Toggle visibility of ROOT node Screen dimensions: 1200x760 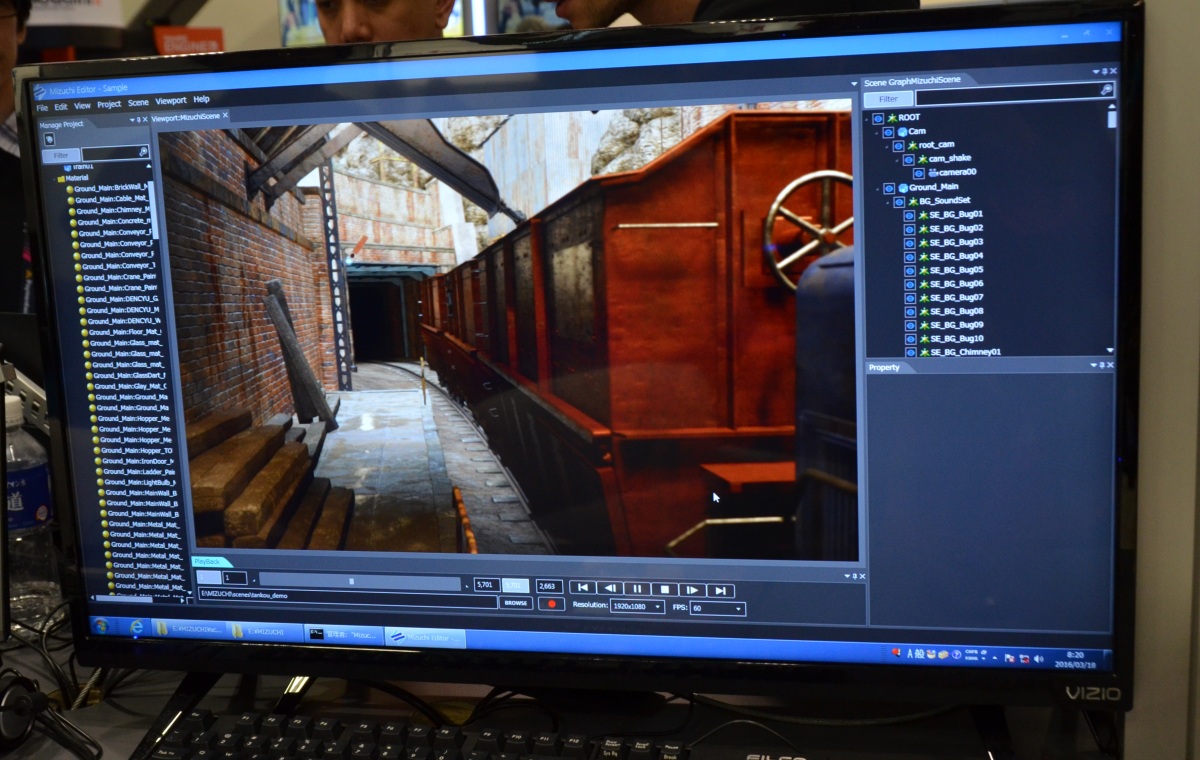coord(877,118)
